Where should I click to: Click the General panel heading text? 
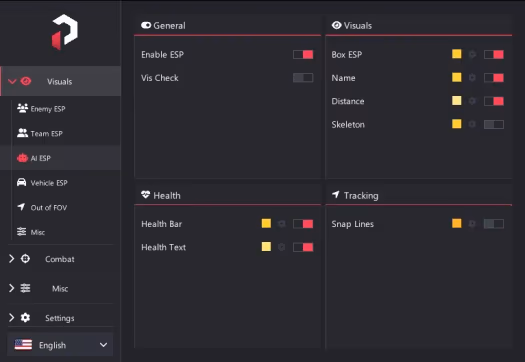[169, 26]
